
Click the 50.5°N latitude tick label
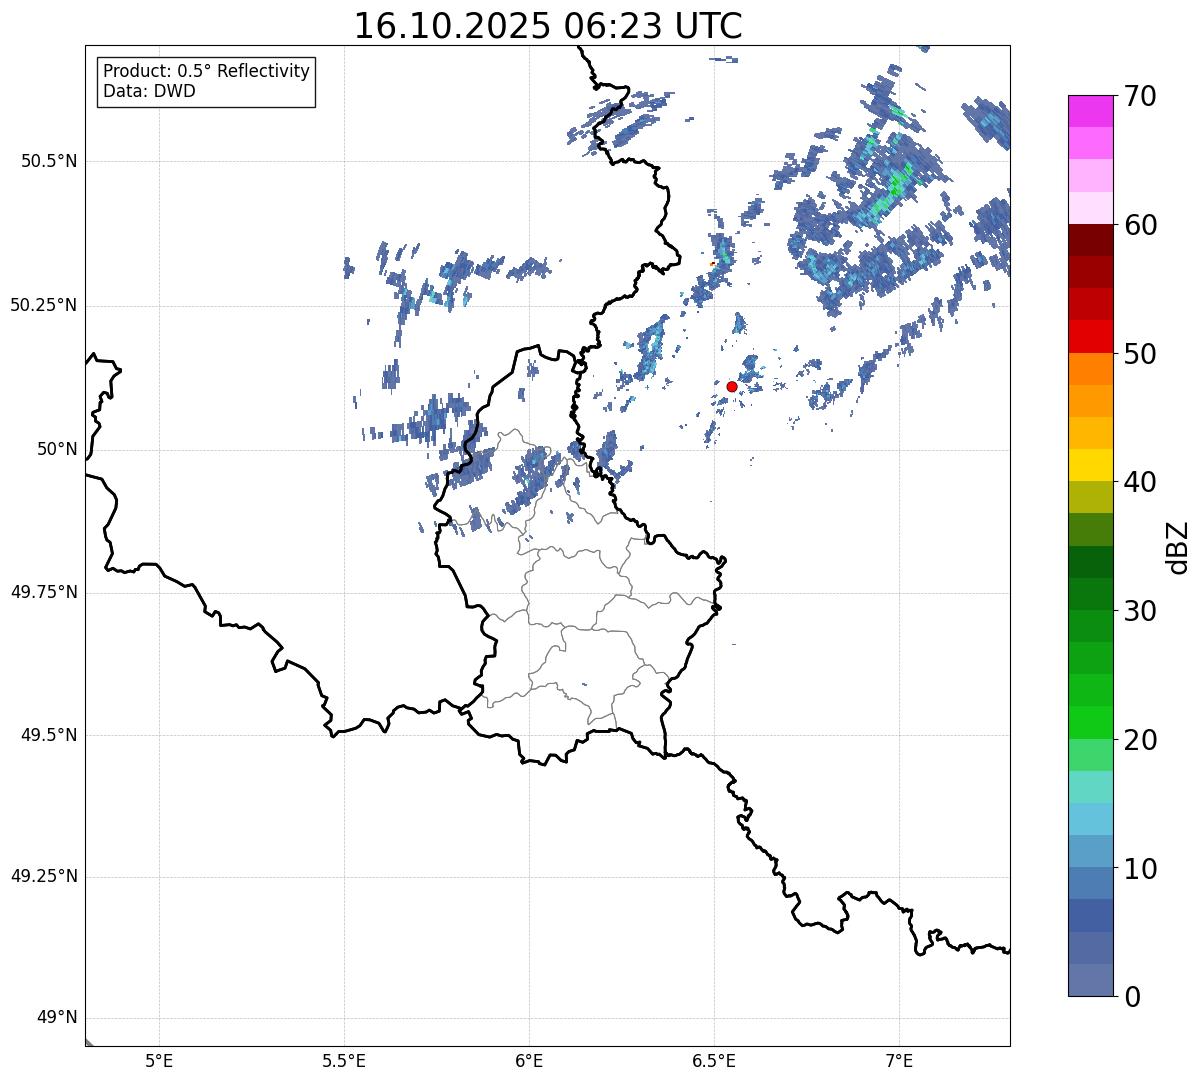[x=48, y=162]
